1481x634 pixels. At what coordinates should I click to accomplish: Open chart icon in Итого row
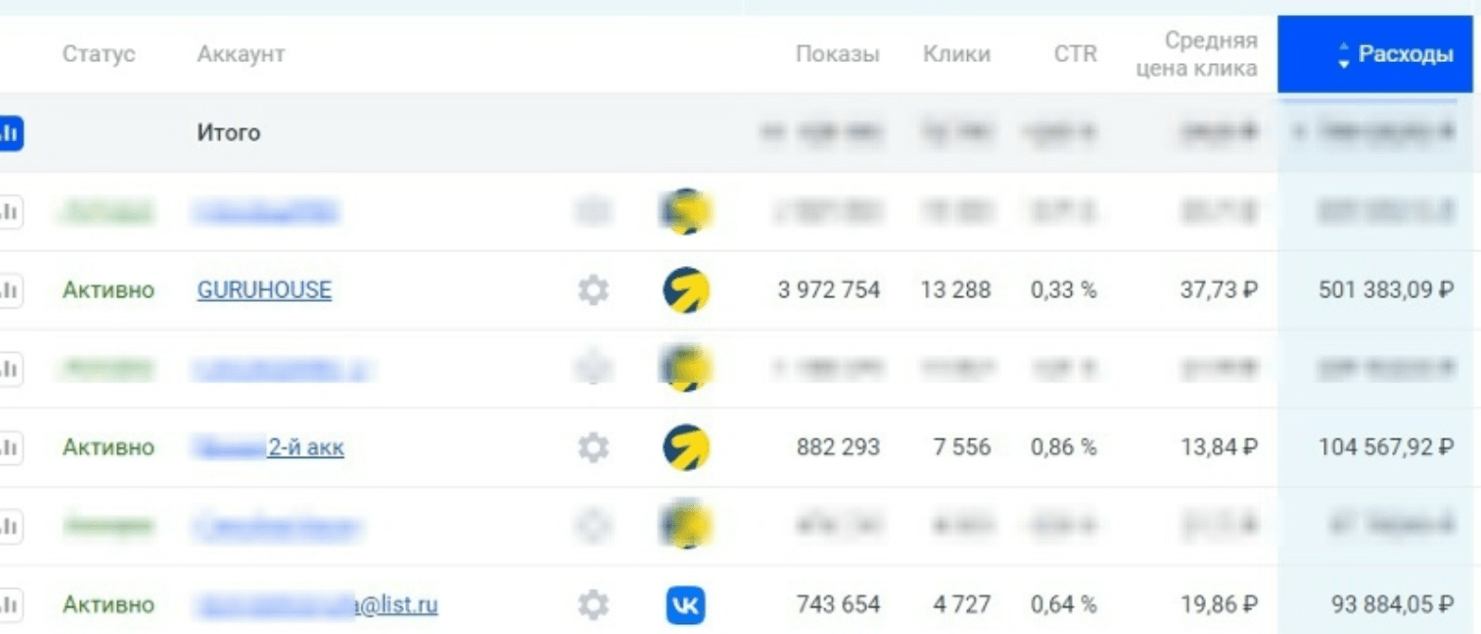click(10, 133)
